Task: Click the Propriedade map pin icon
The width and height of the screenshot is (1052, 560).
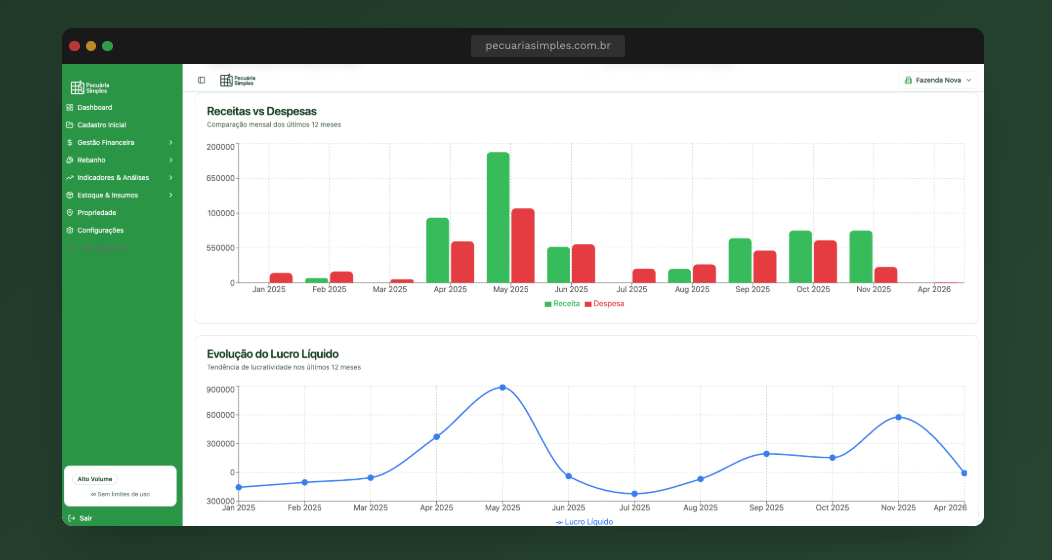Action: 69,212
